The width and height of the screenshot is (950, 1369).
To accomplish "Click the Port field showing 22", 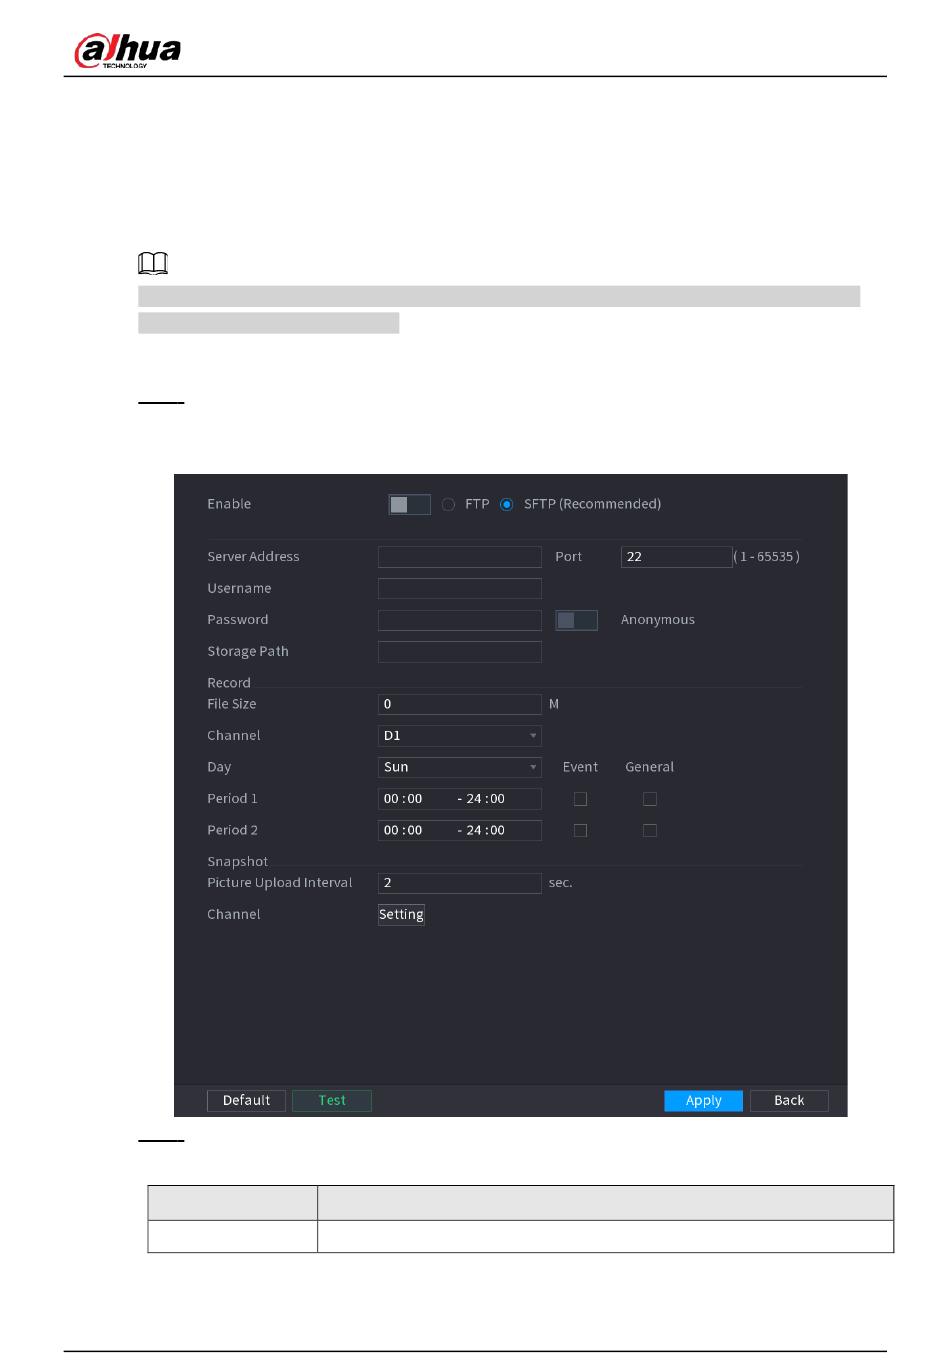I will tap(677, 557).
